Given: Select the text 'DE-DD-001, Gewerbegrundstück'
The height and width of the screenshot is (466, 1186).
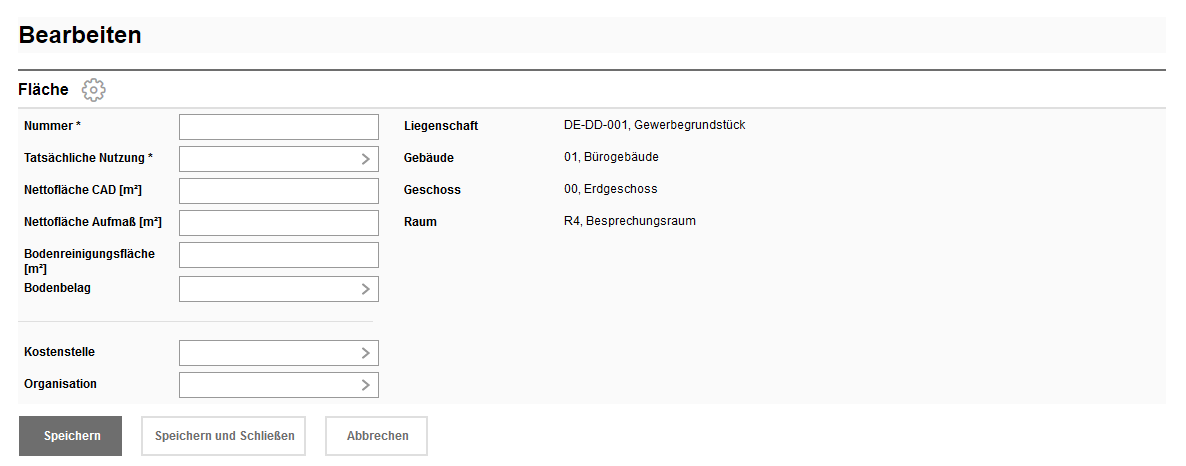Looking at the screenshot, I should [x=654, y=125].
